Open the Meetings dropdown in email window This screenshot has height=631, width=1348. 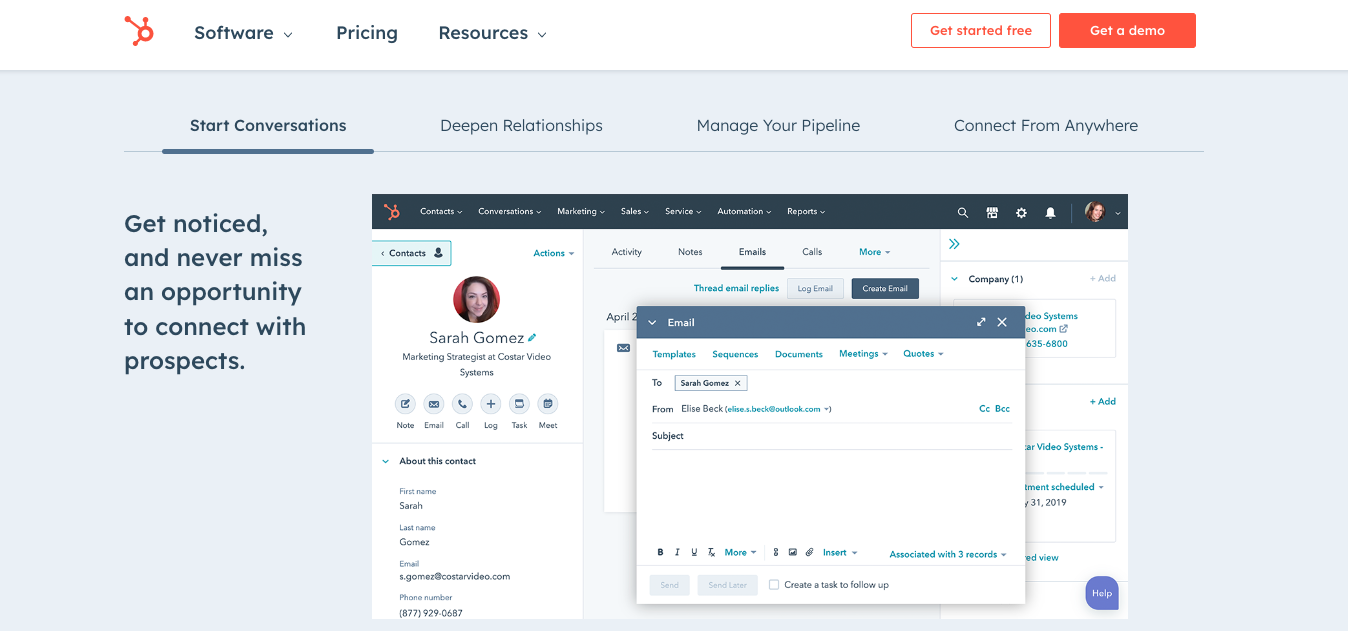click(863, 354)
